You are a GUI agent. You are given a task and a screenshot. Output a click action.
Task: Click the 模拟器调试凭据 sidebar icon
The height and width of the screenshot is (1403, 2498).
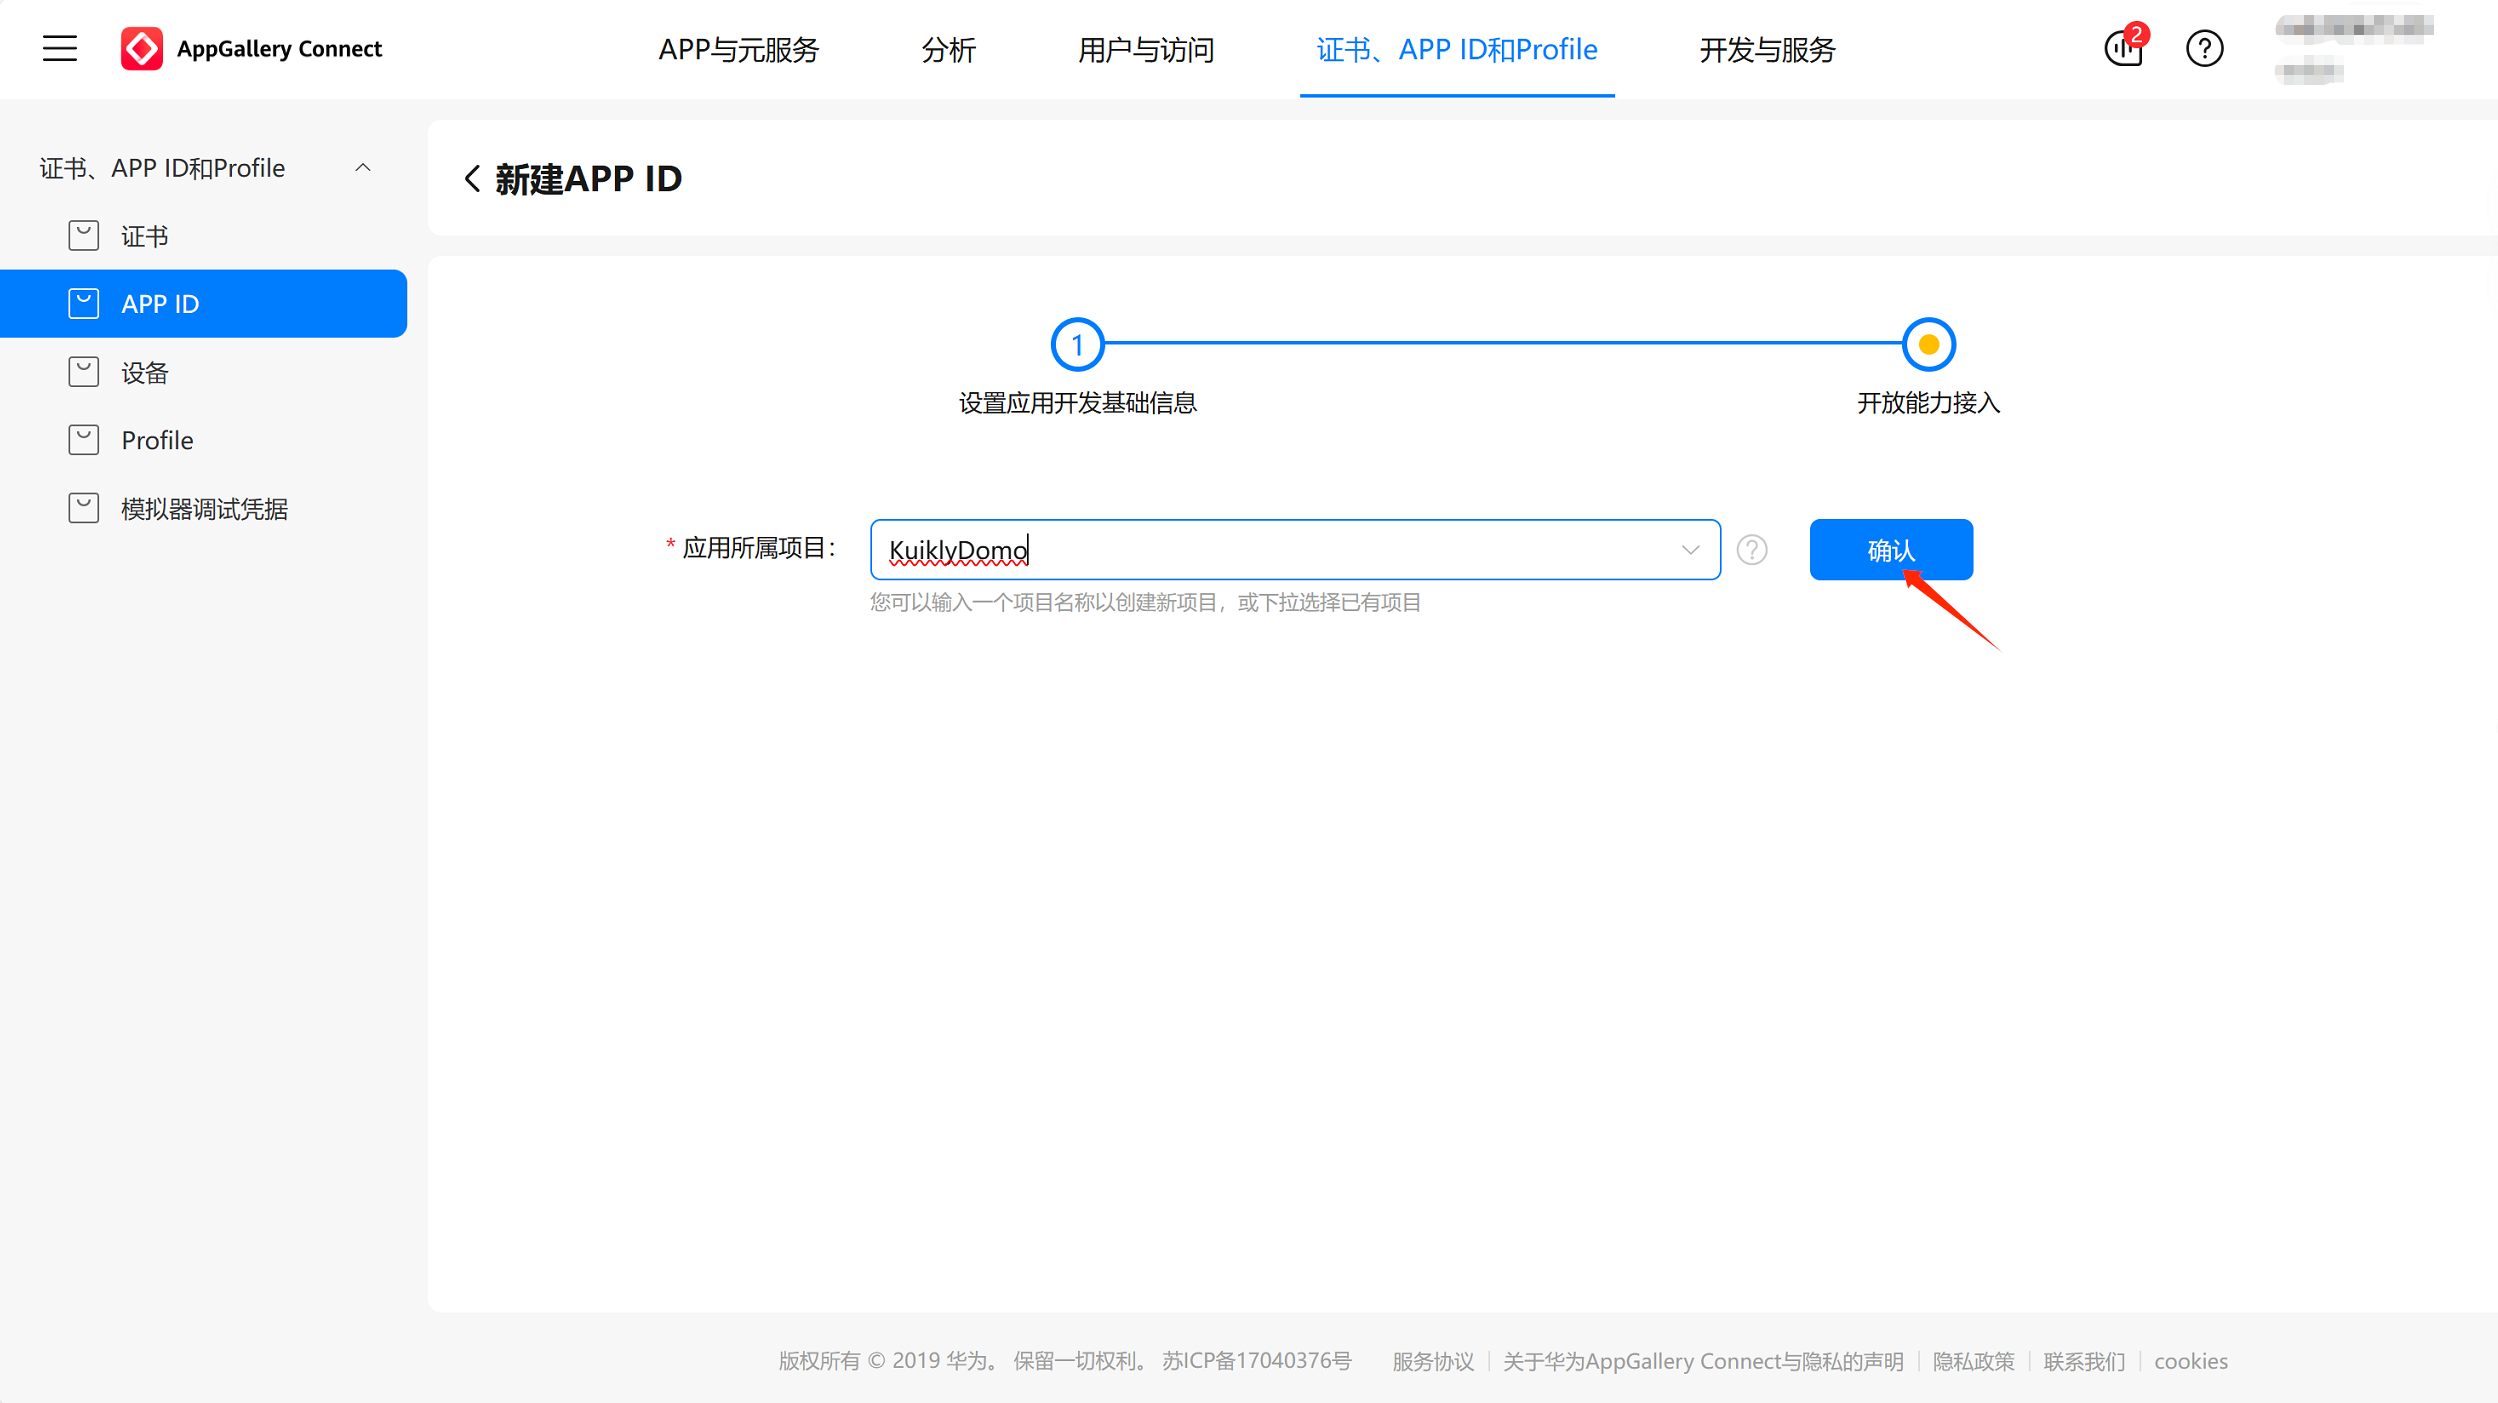point(84,508)
